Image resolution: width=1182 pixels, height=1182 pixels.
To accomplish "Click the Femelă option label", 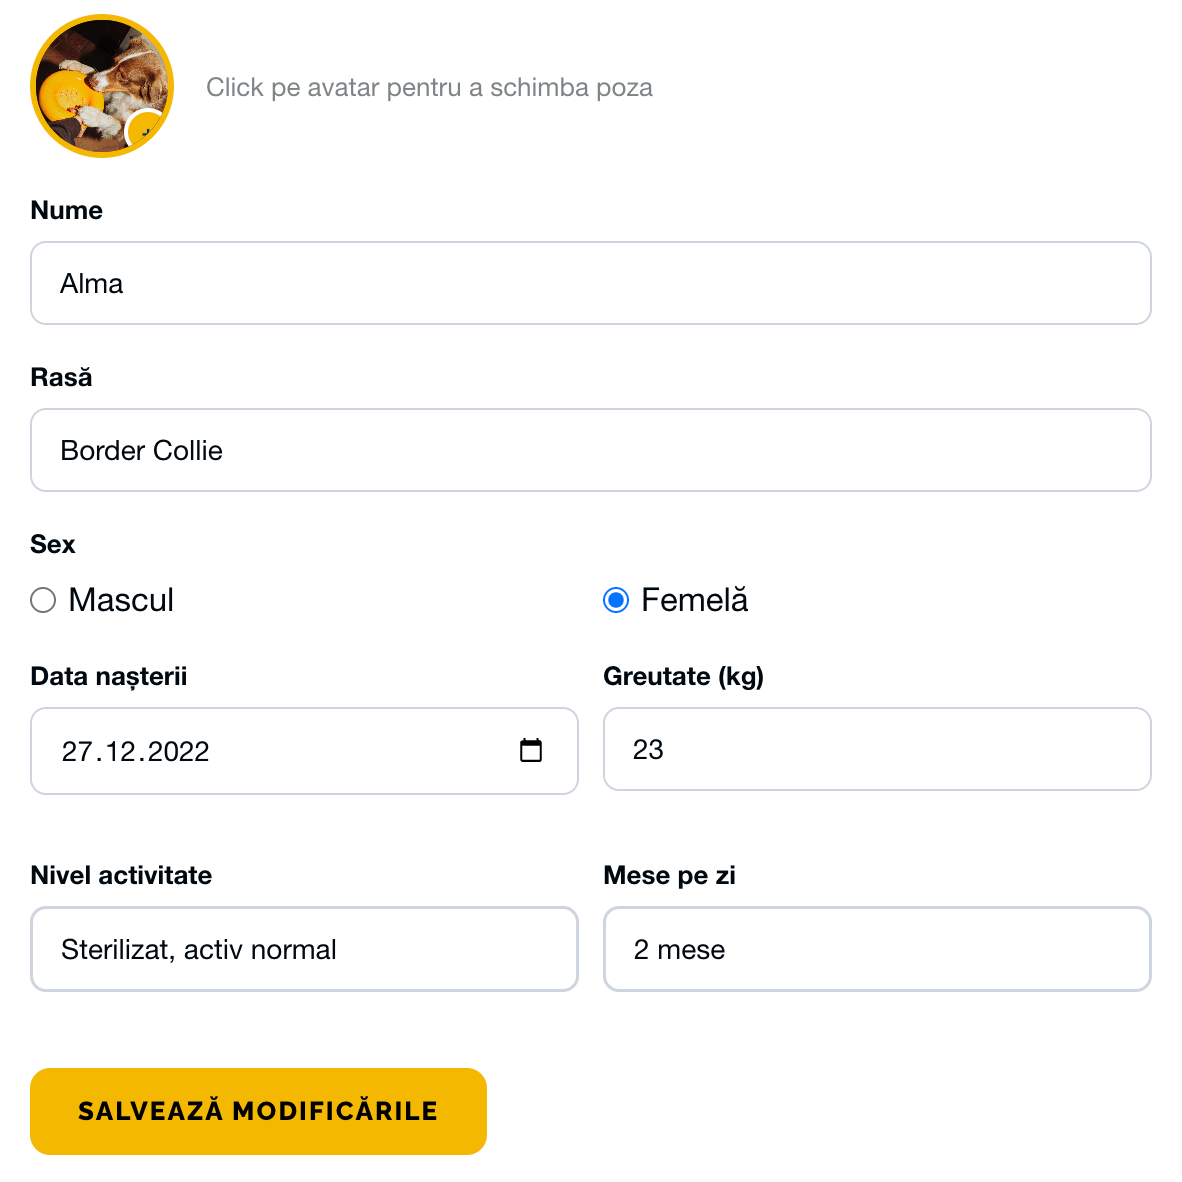I will [694, 600].
